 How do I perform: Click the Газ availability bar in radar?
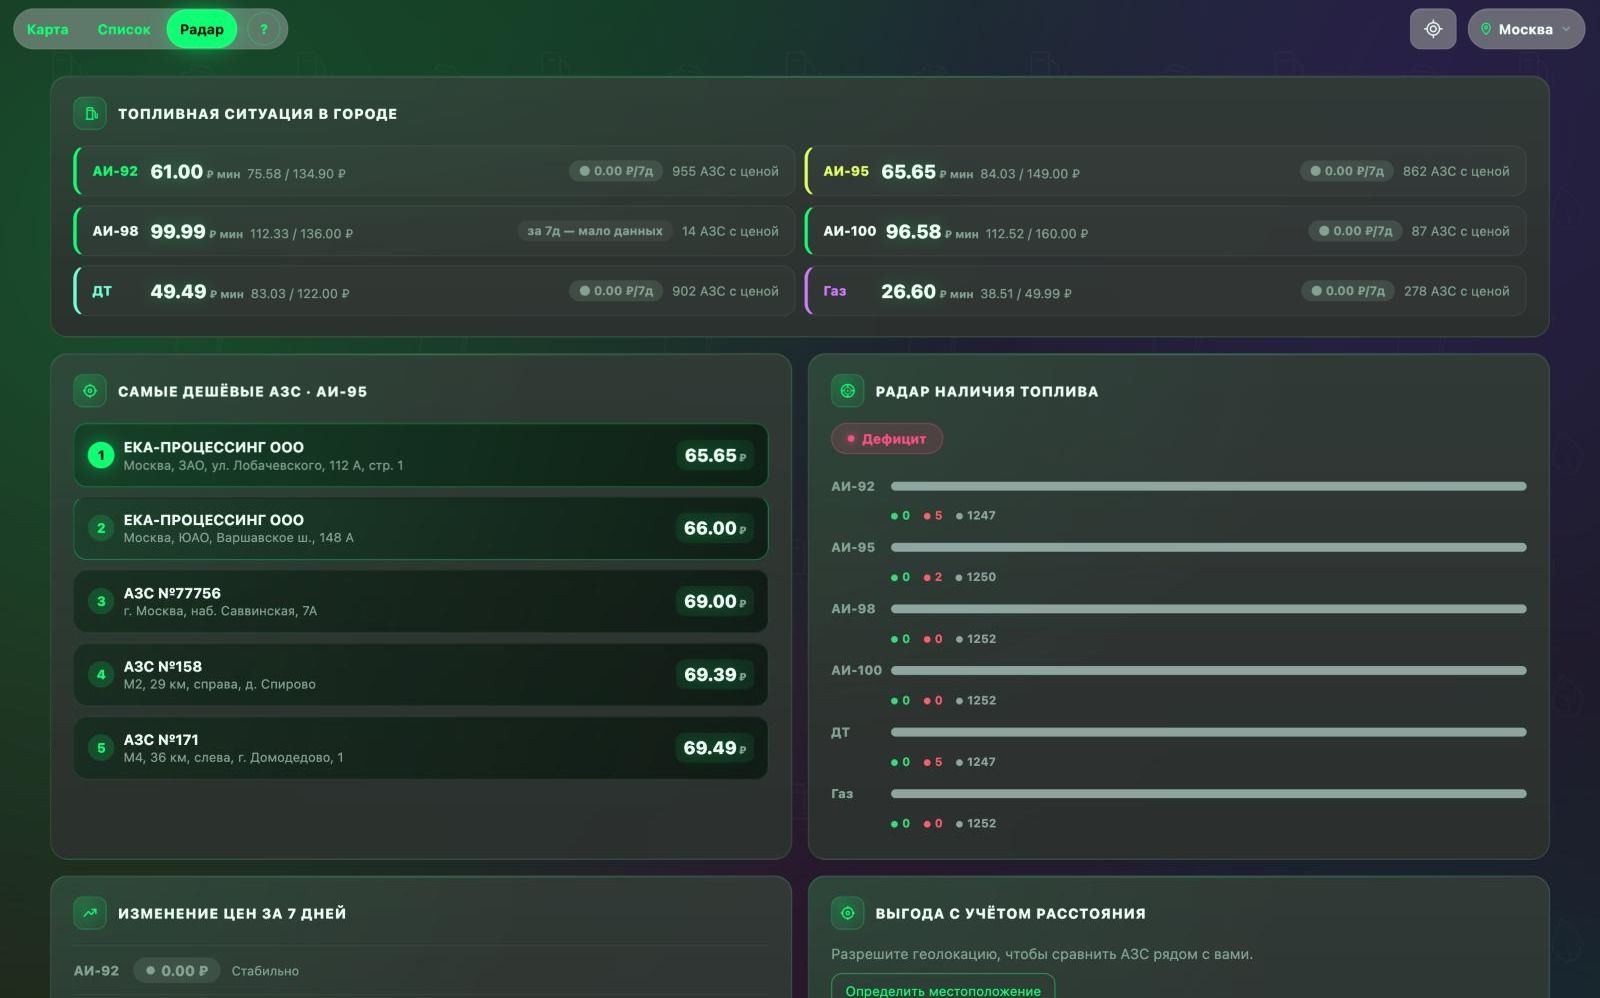click(1208, 794)
